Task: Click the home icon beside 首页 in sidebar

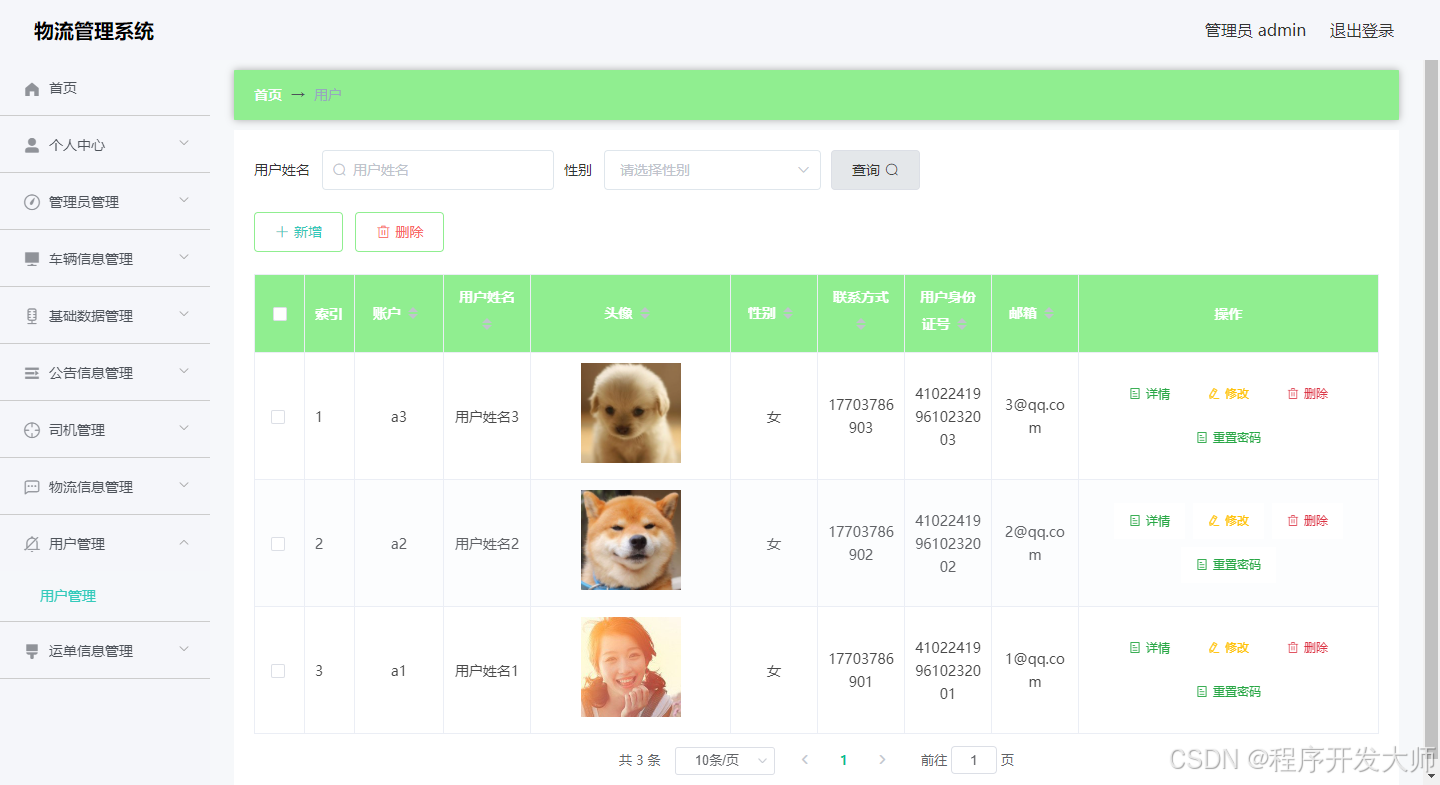Action: click(x=32, y=89)
